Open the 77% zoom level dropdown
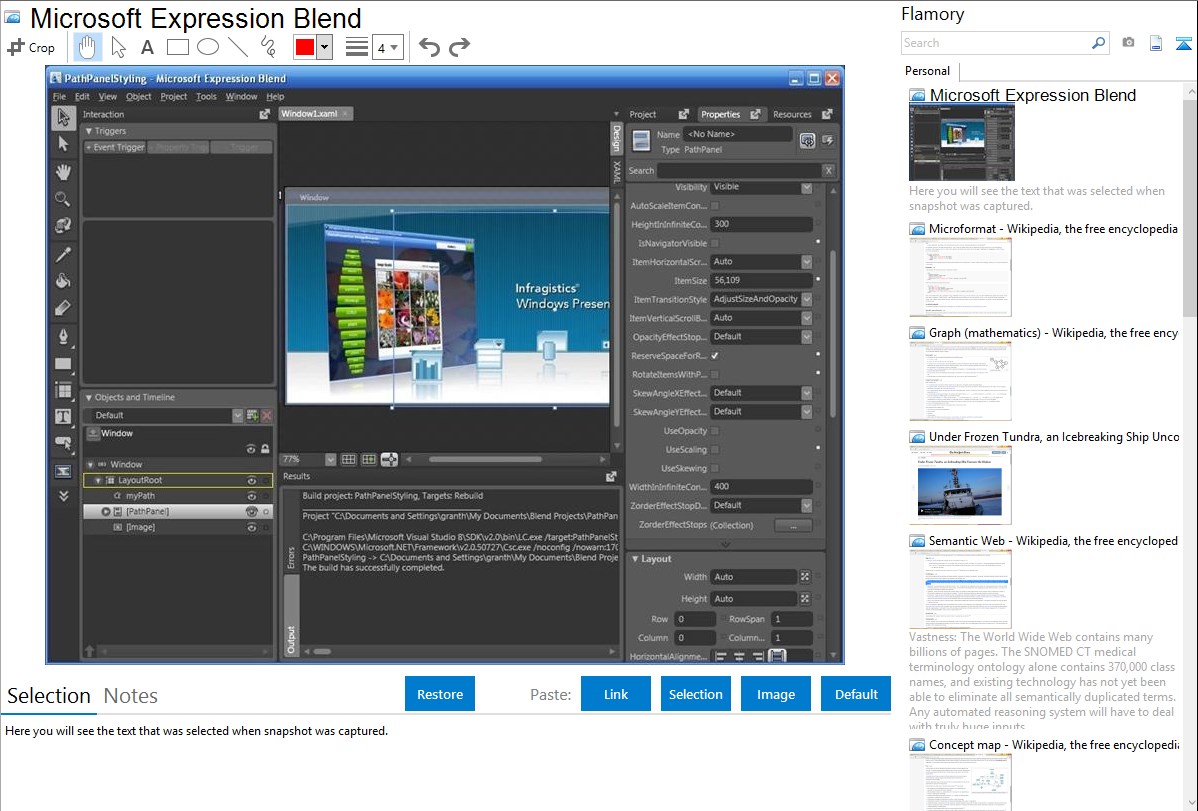 (x=330, y=459)
